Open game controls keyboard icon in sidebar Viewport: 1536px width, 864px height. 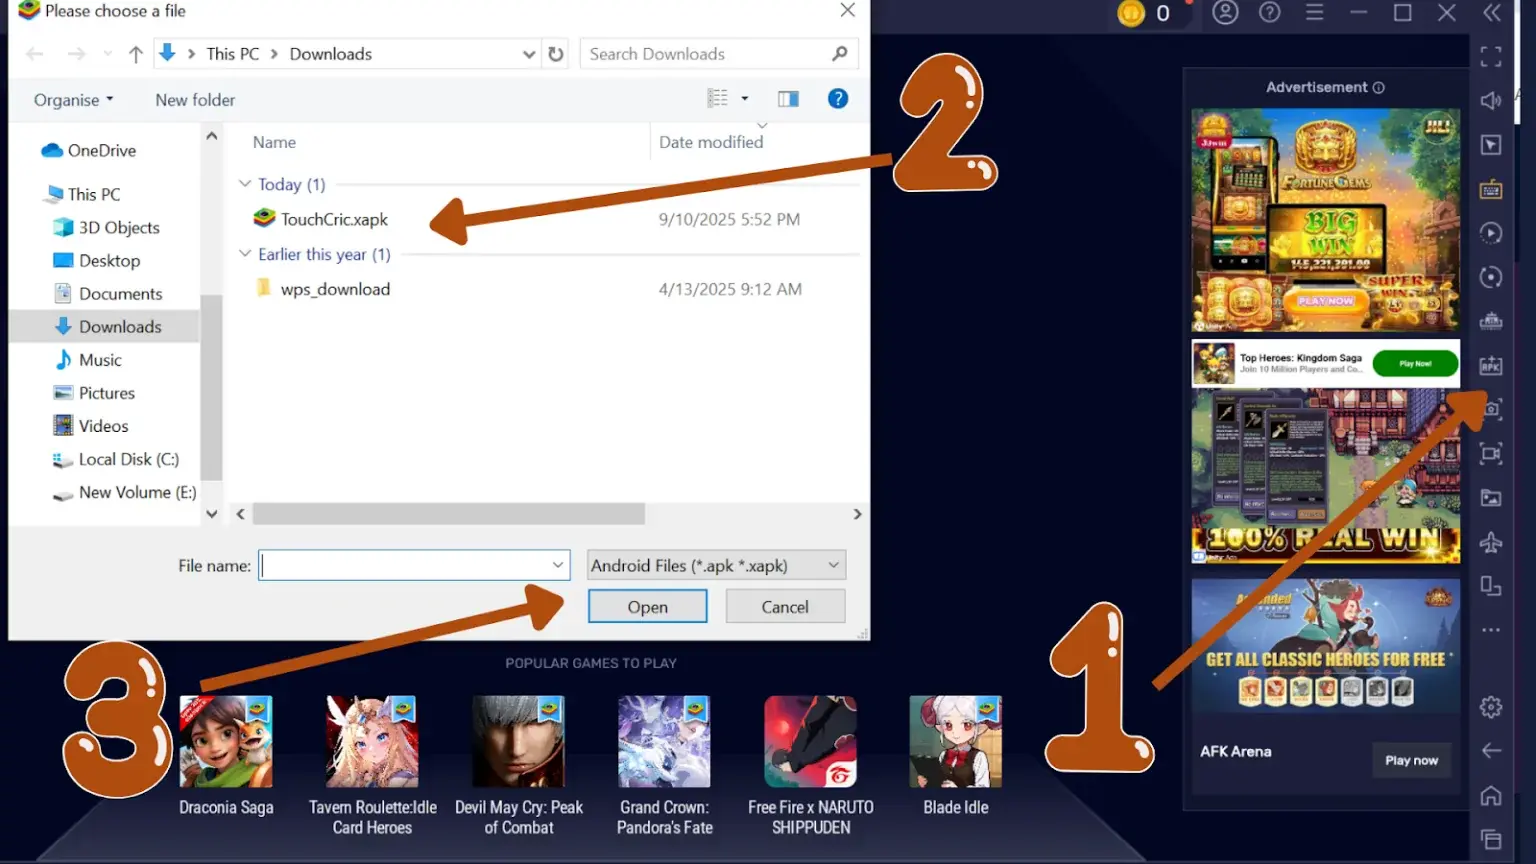(1491, 188)
